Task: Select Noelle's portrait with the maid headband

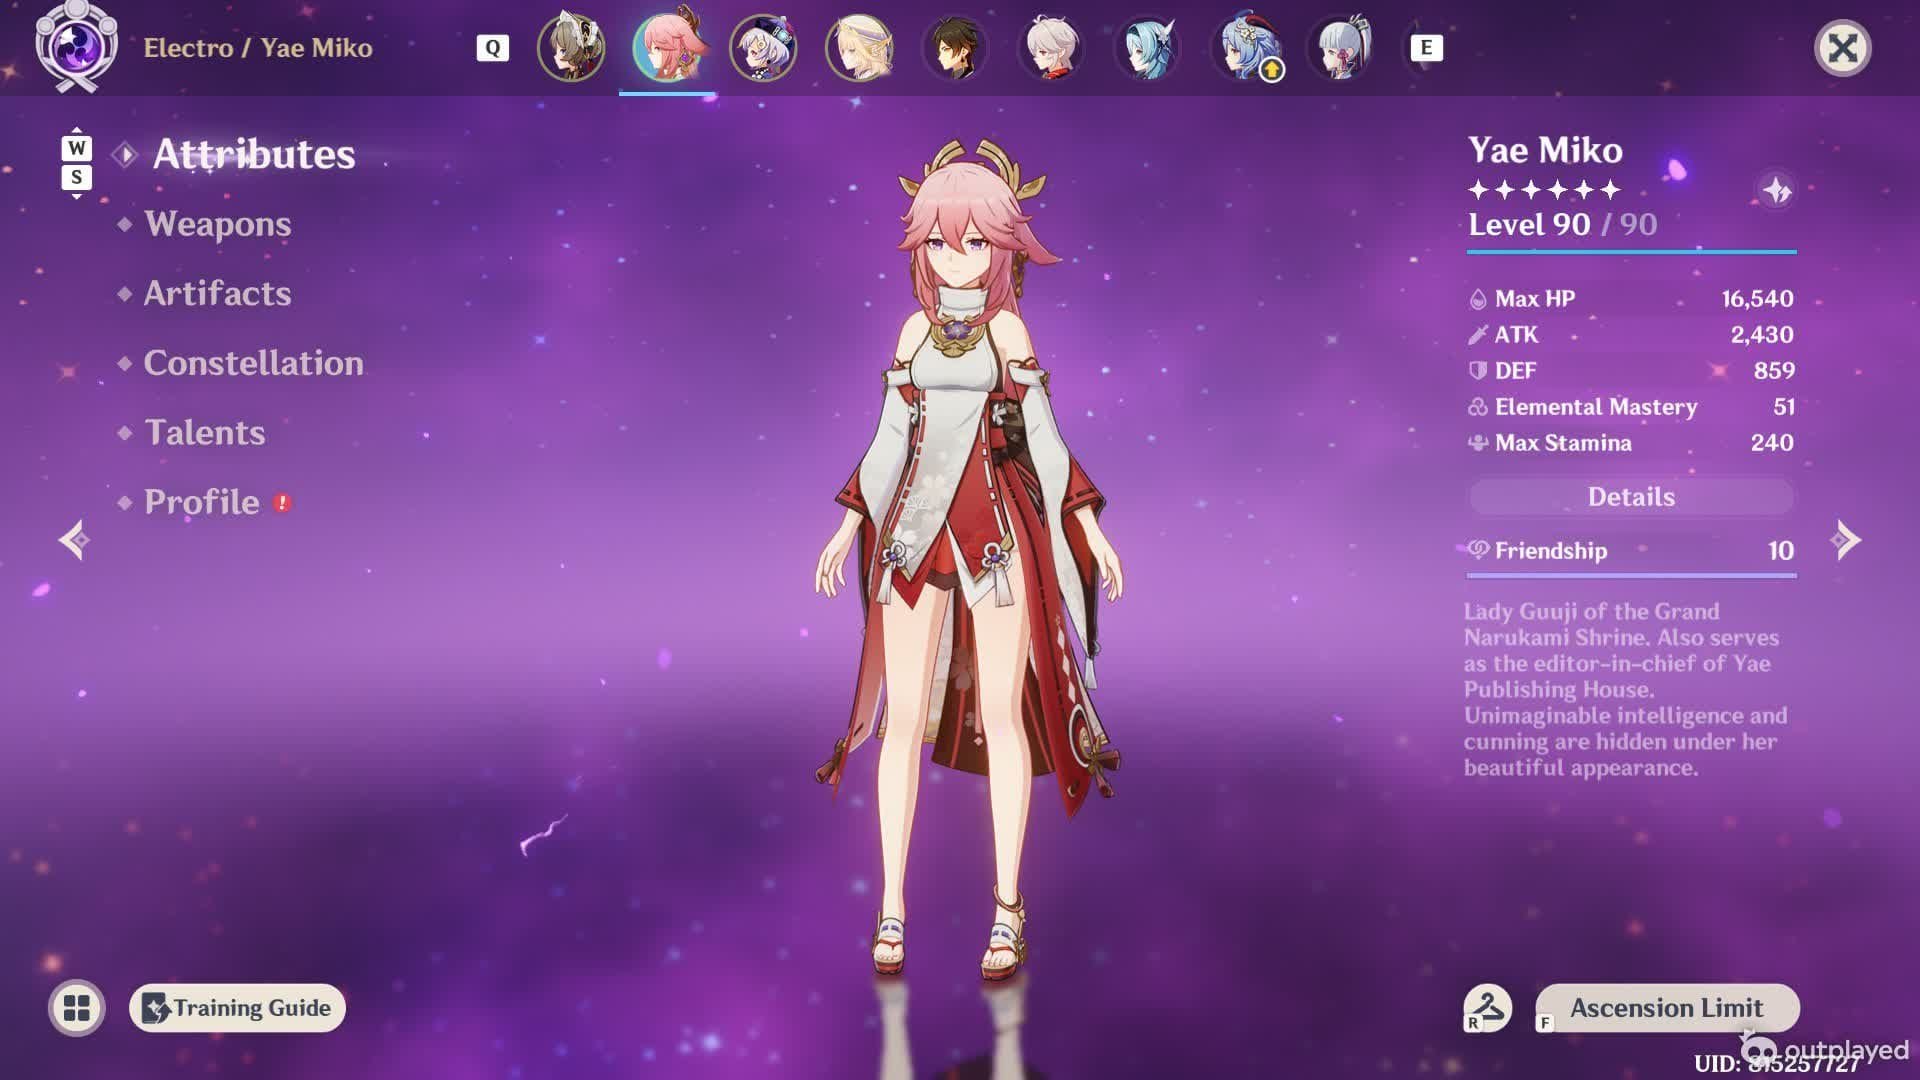Action: click(x=571, y=48)
